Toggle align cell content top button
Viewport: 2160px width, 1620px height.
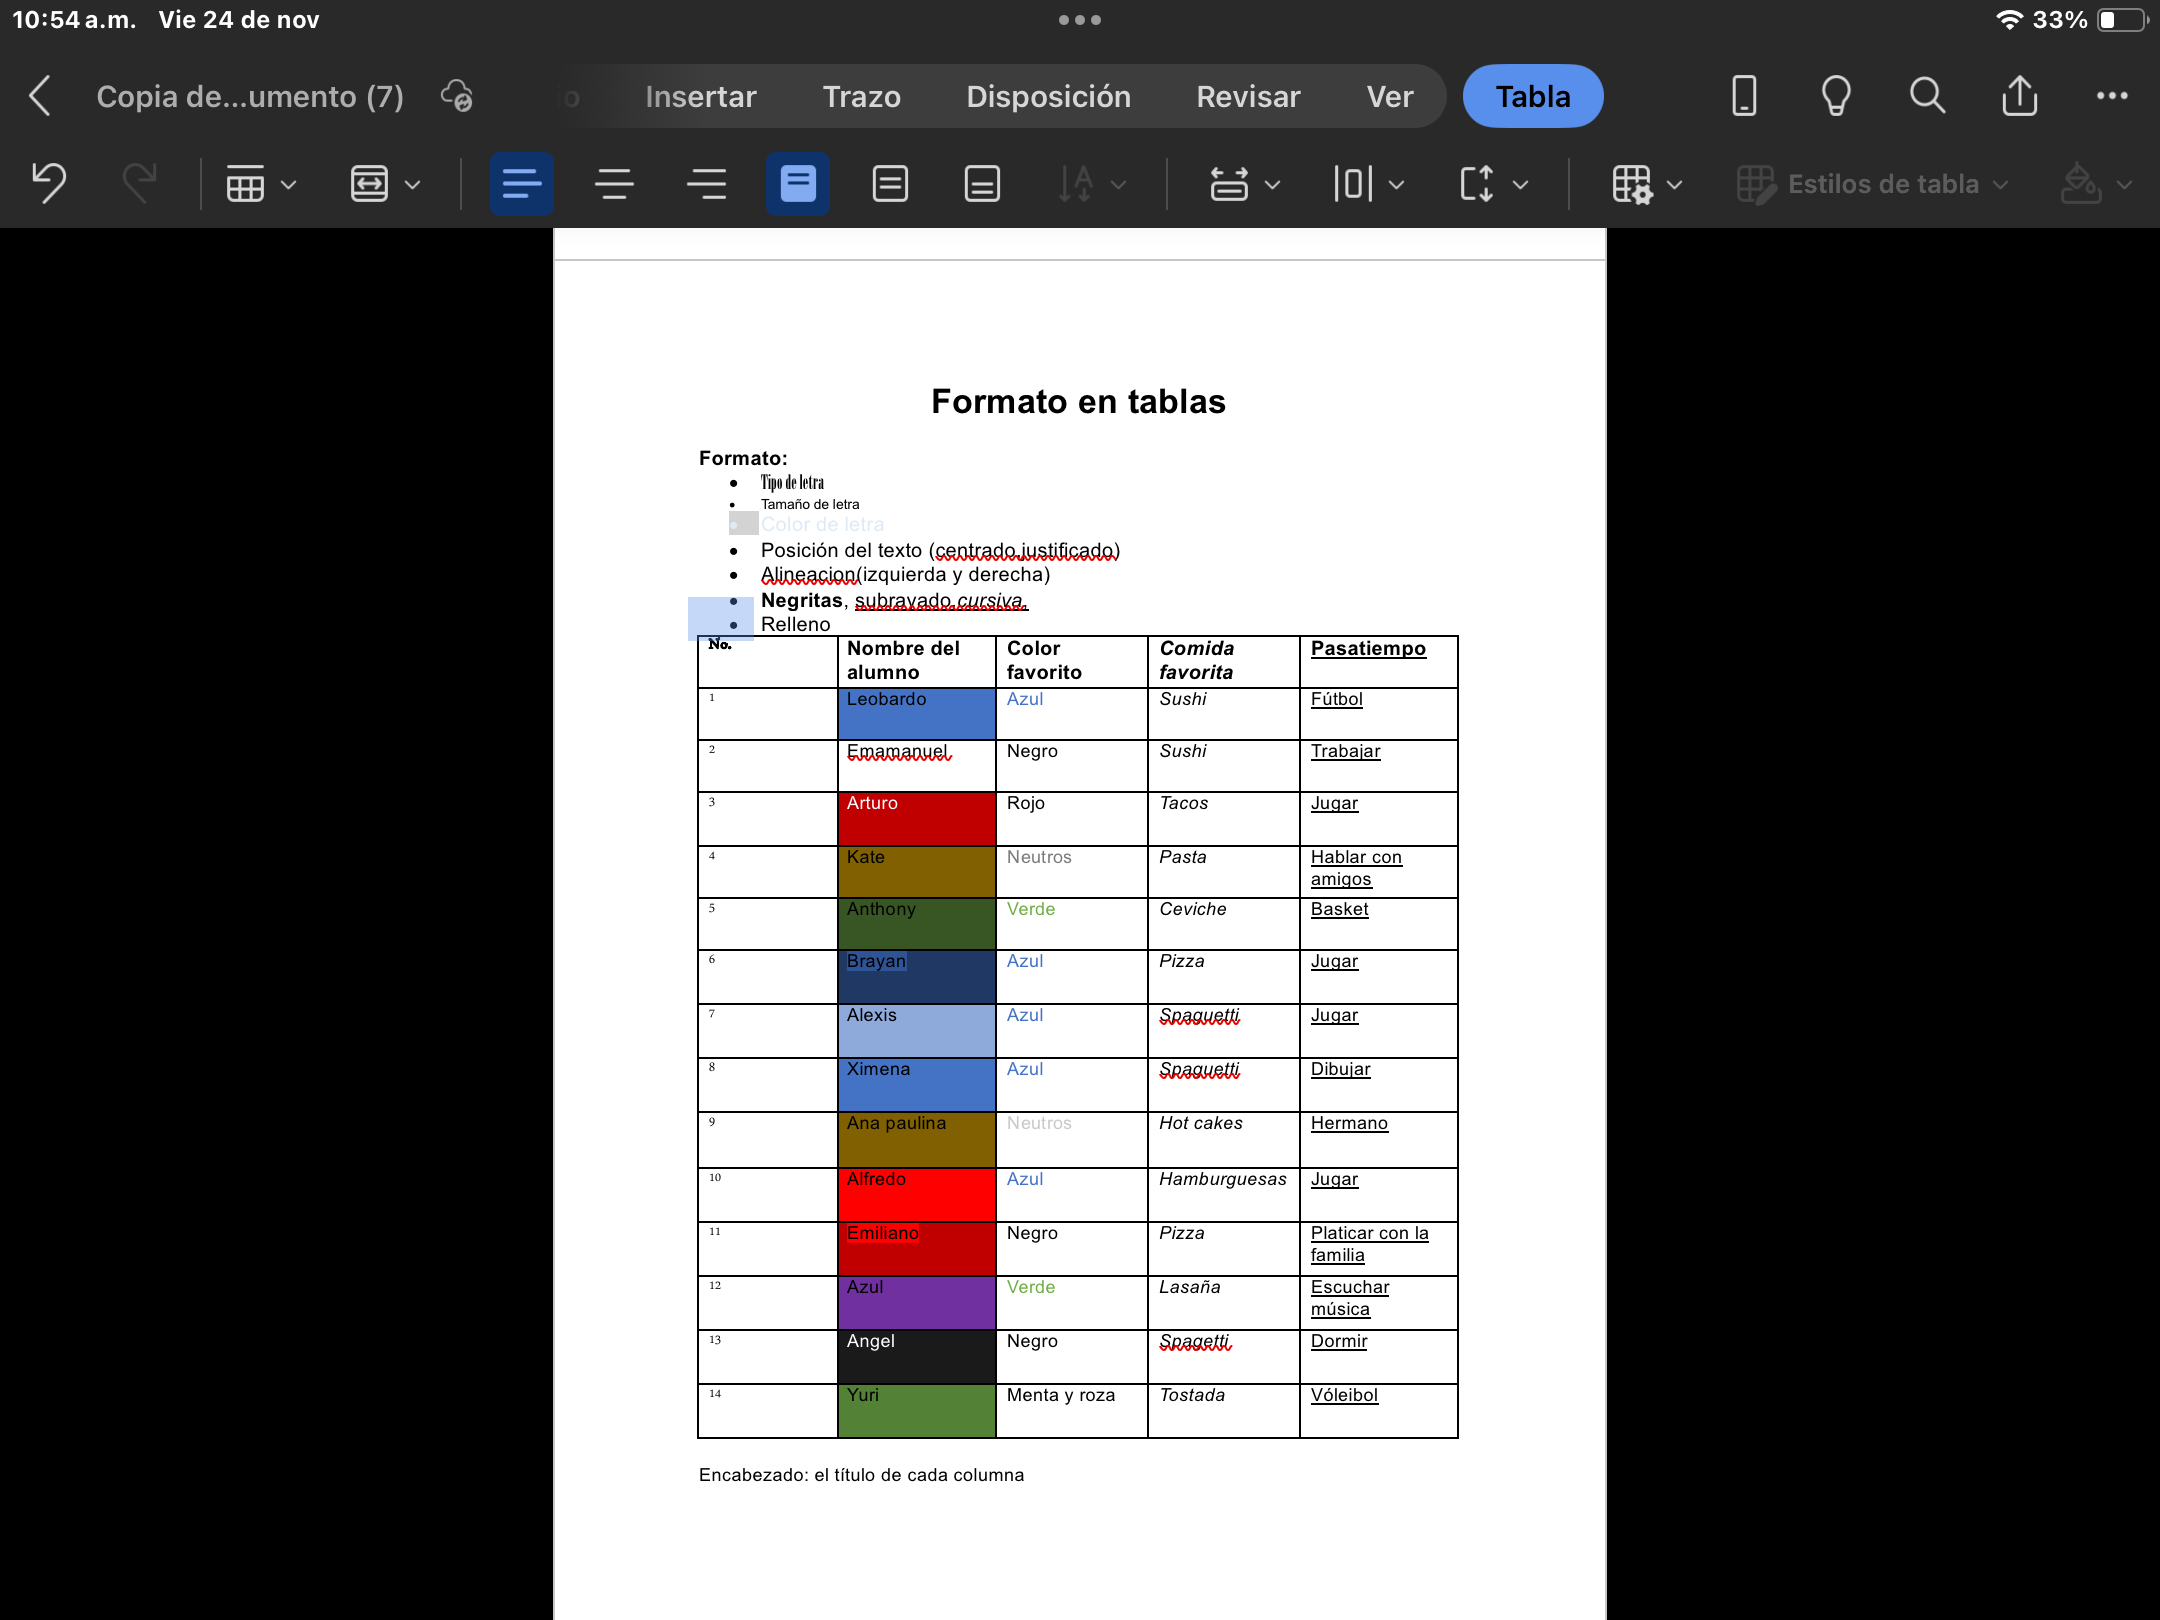tap(797, 184)
